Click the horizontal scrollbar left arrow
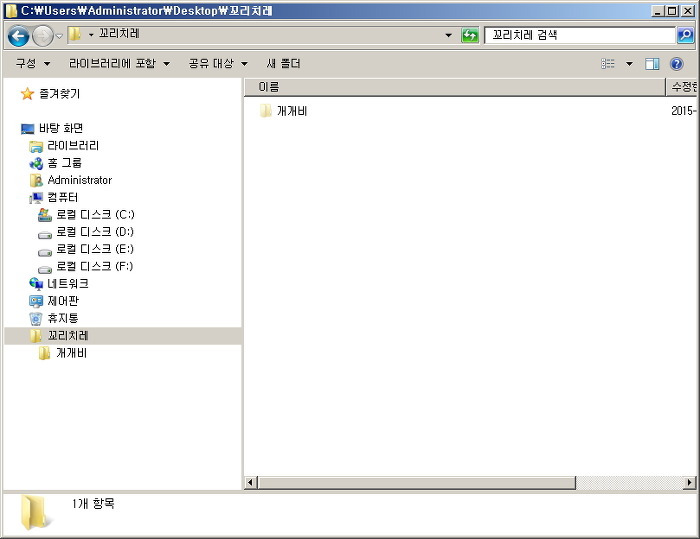Viewport: 700px width, 539px height. click(x=250, y=482)
